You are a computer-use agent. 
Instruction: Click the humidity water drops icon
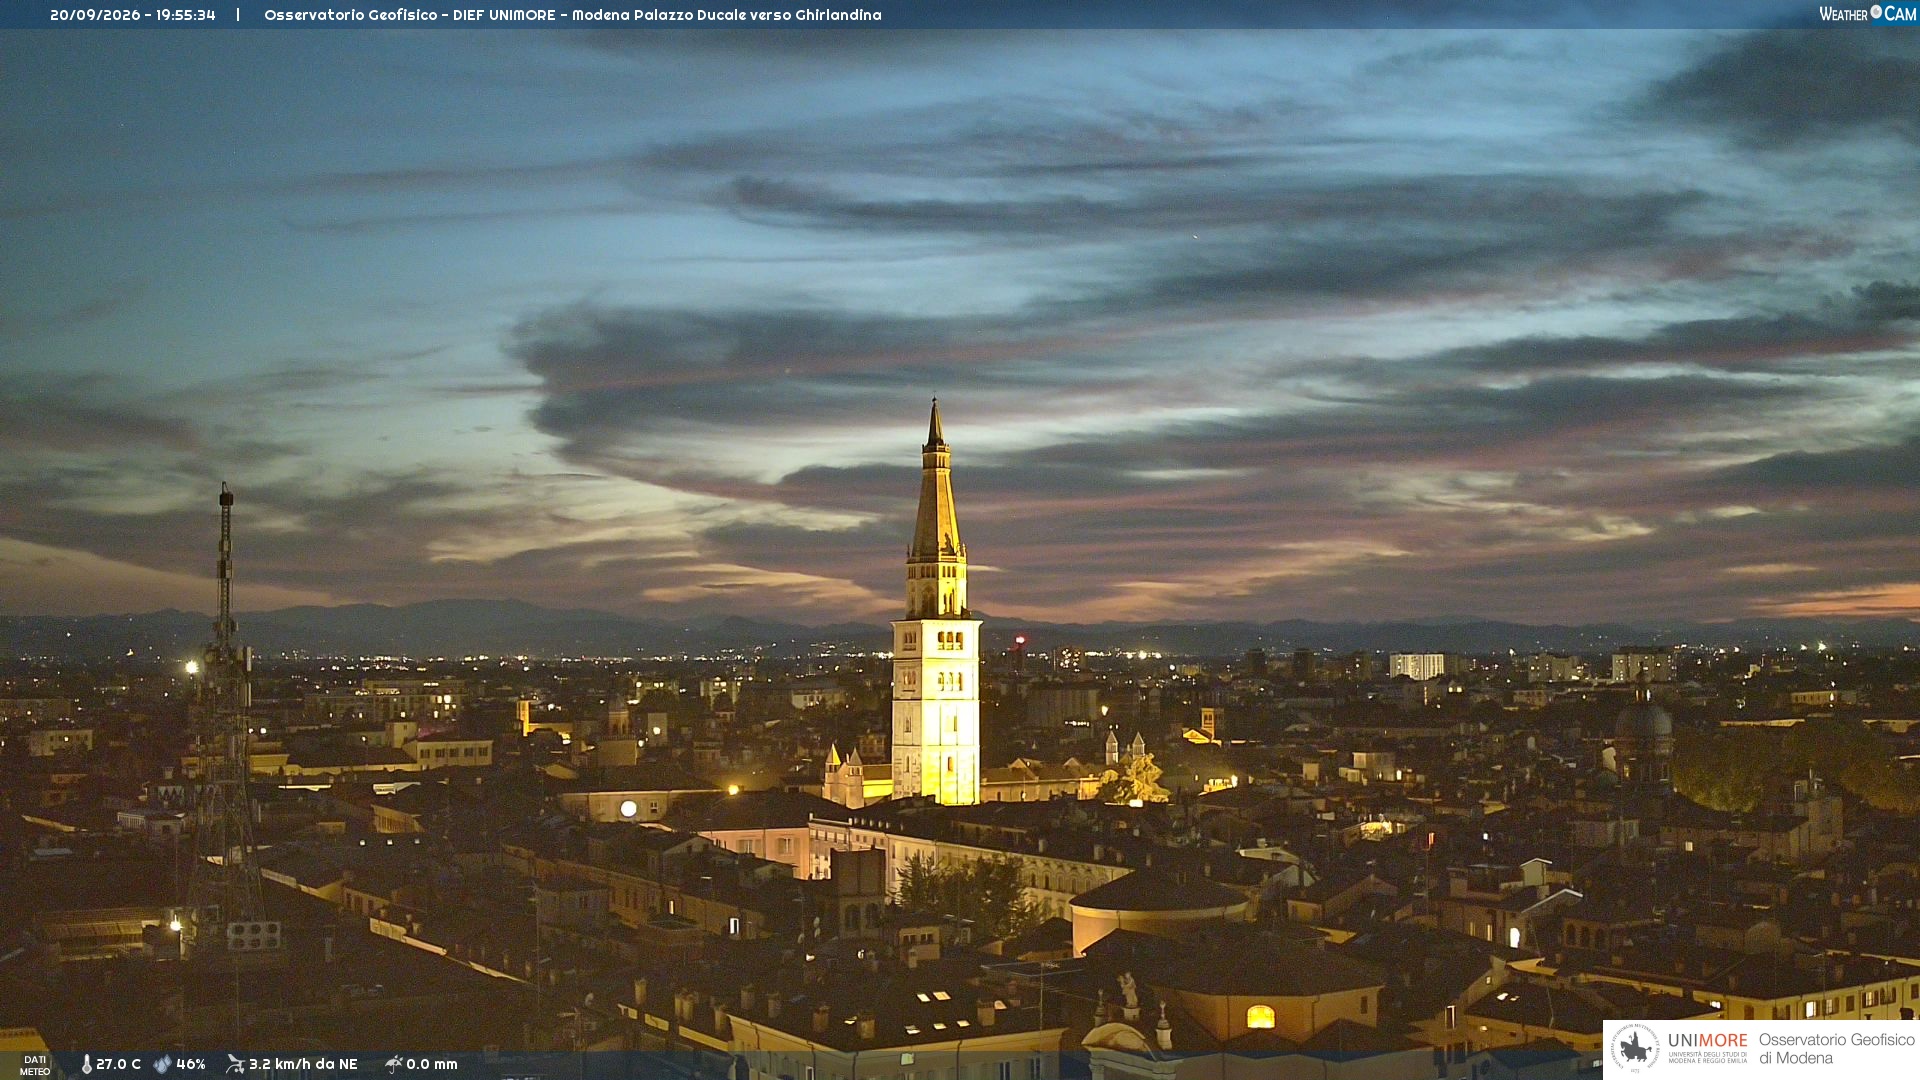point(162,1064)
